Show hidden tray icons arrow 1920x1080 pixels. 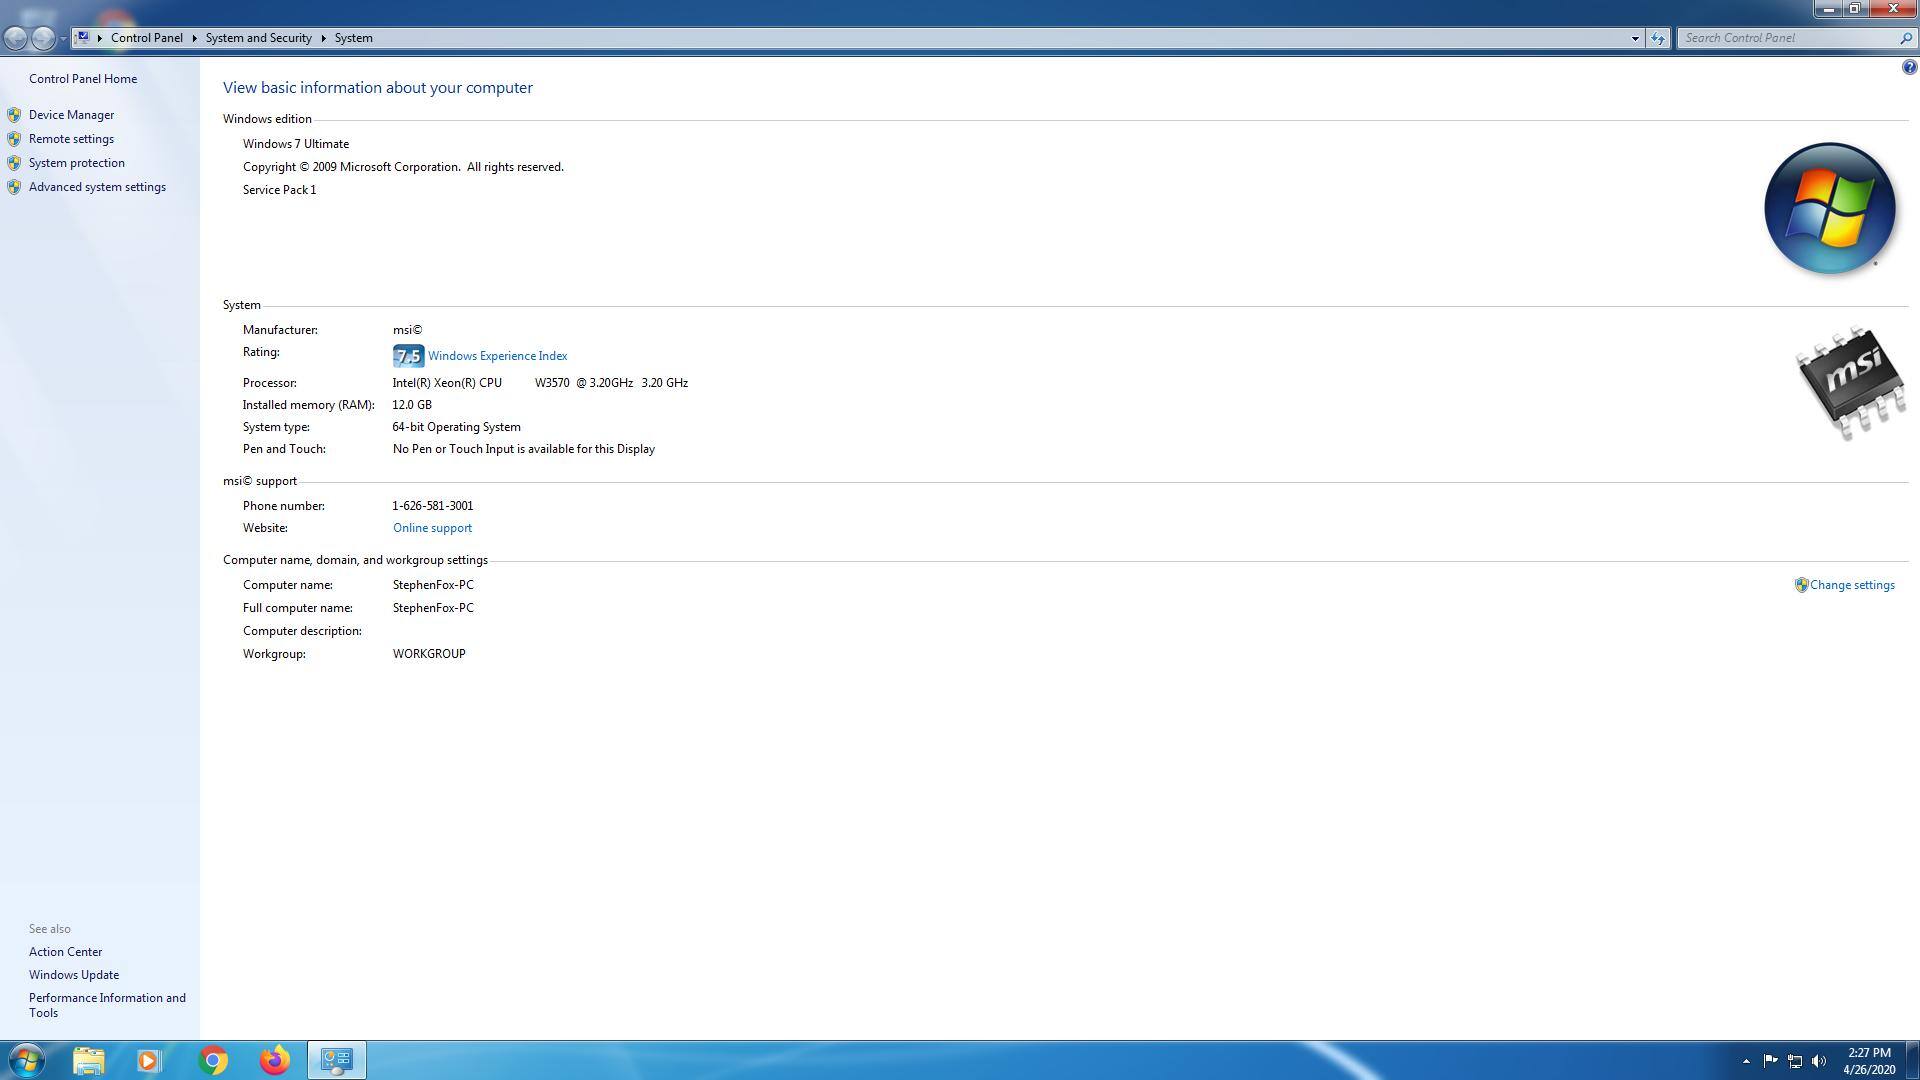(x=1746, y=1061)
